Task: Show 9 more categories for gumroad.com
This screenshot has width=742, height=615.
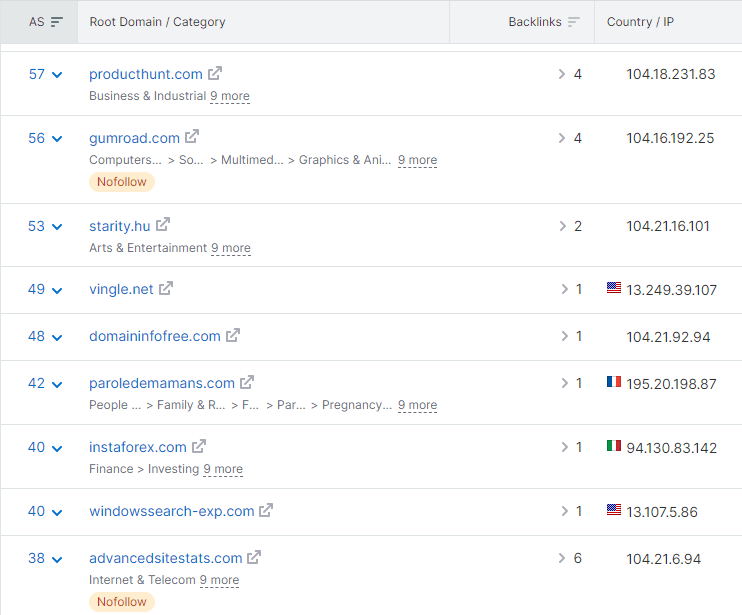Action: pos(417,160)
